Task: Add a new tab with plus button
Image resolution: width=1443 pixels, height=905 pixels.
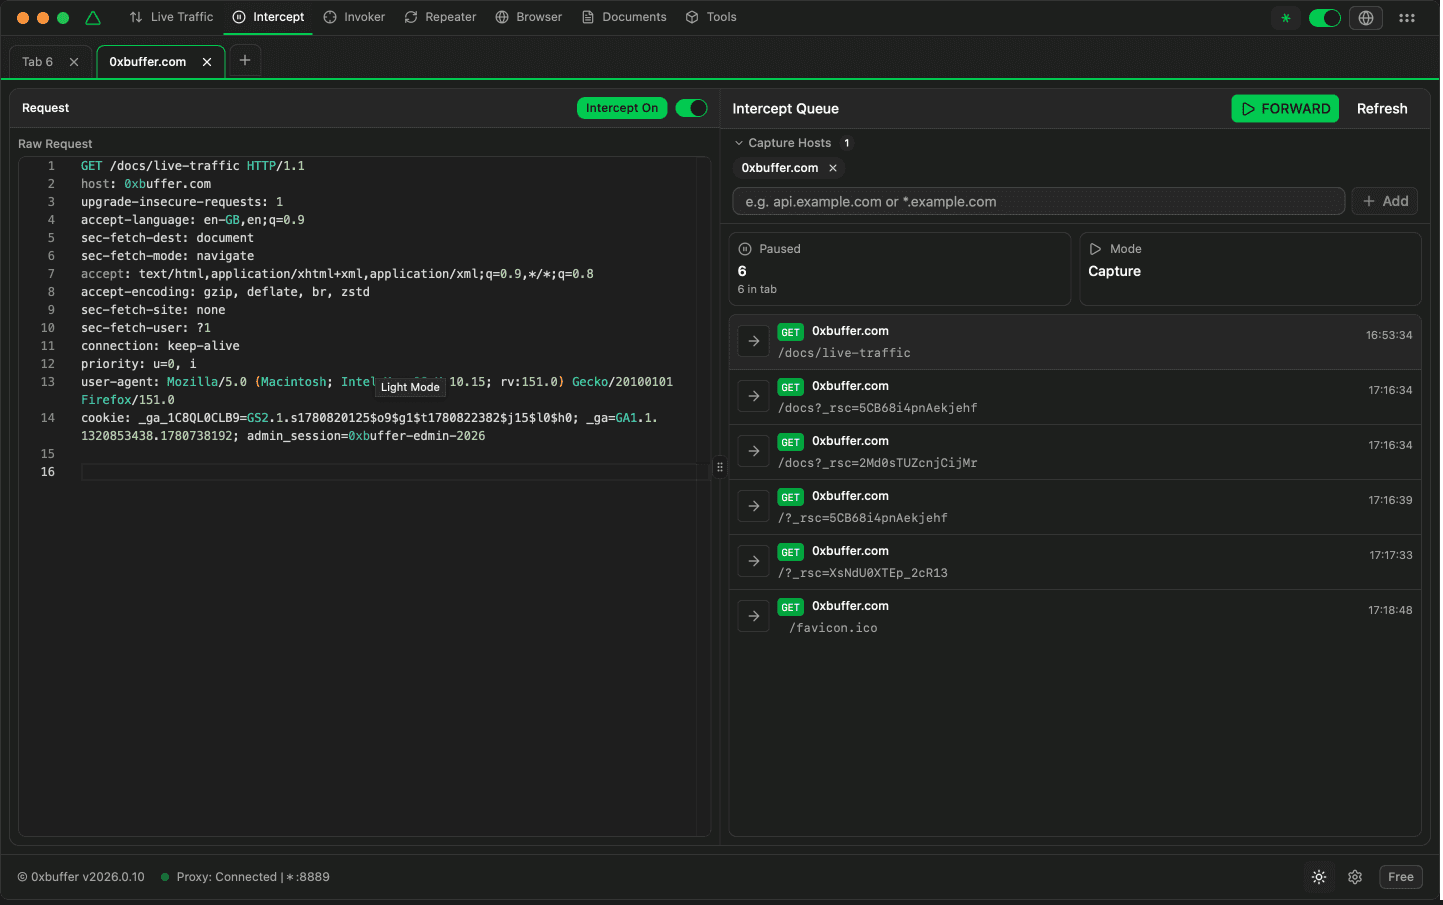Action: (245, 60)
